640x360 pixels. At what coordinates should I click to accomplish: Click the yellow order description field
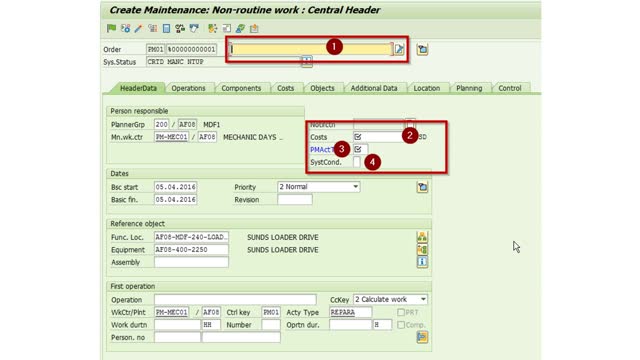(311, 49)
